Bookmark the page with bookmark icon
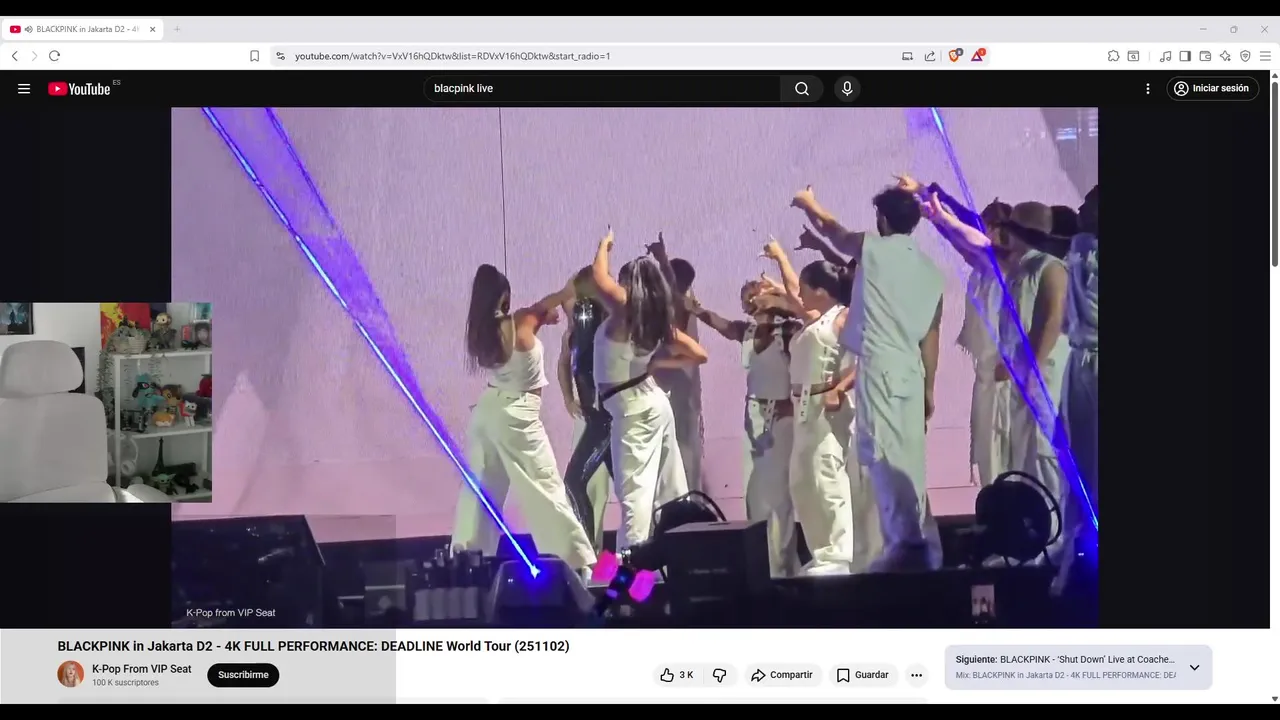1280x720 pixels. coord(254,56)
